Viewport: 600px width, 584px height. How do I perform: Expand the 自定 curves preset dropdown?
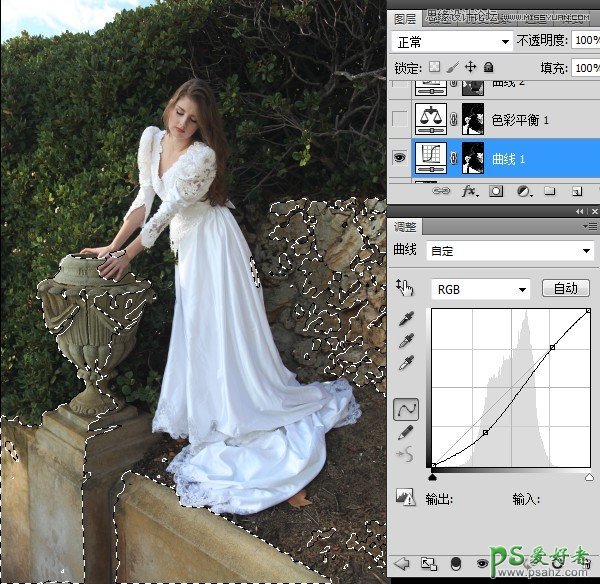(x=508, y=250)
